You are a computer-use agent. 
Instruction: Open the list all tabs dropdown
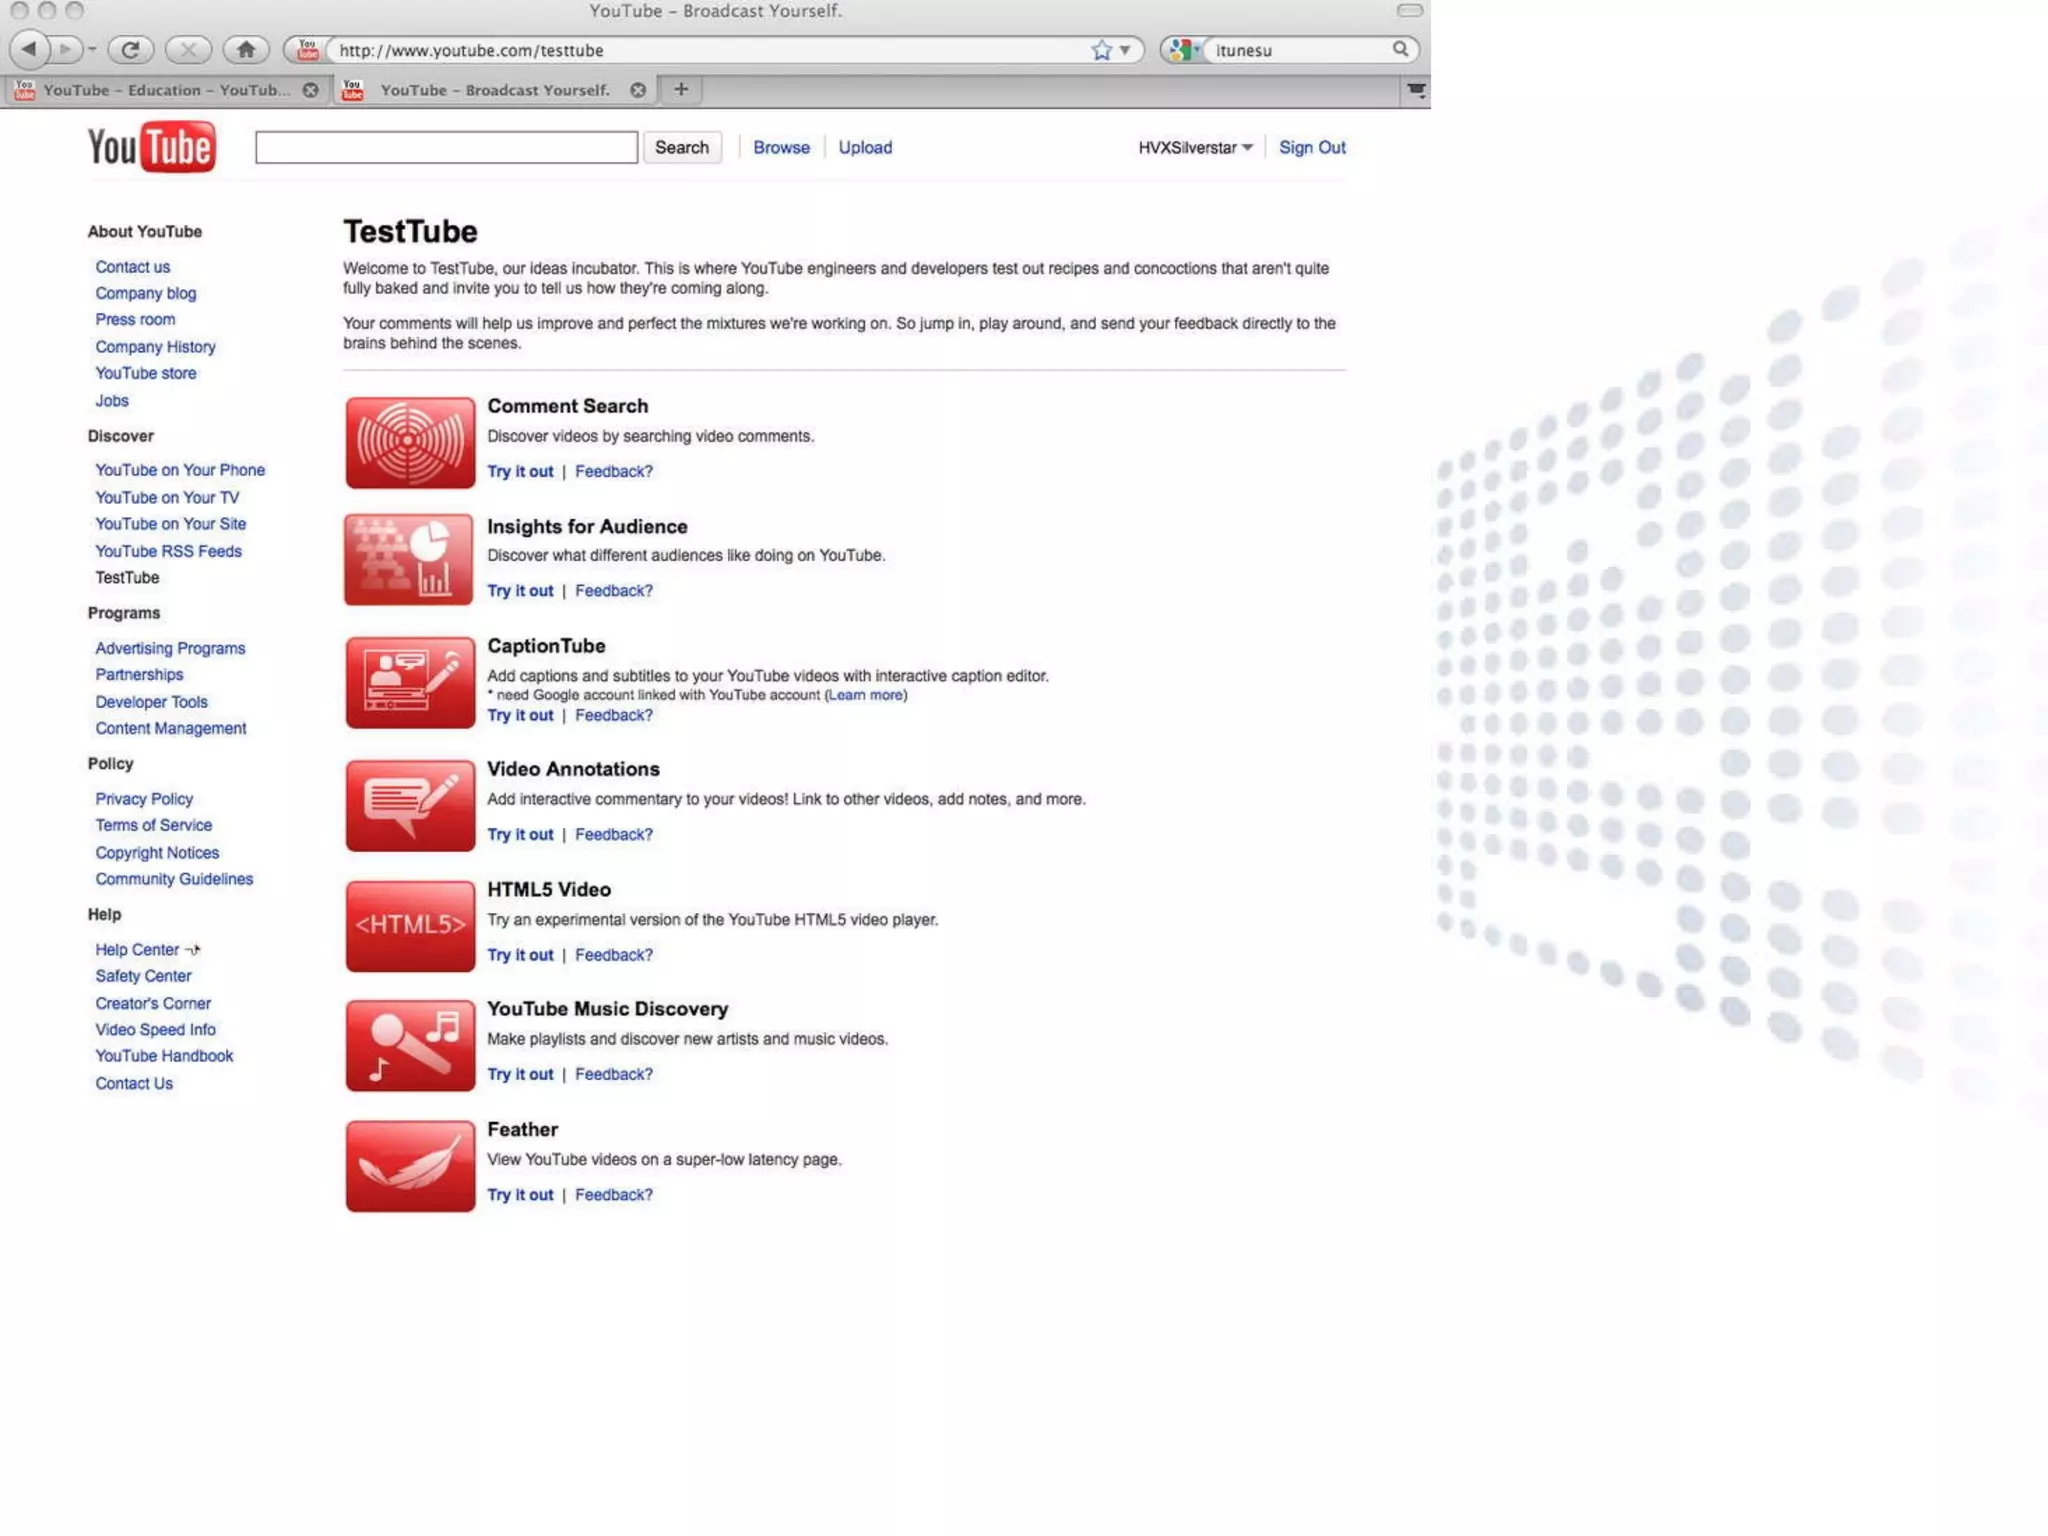point(1416,90)
